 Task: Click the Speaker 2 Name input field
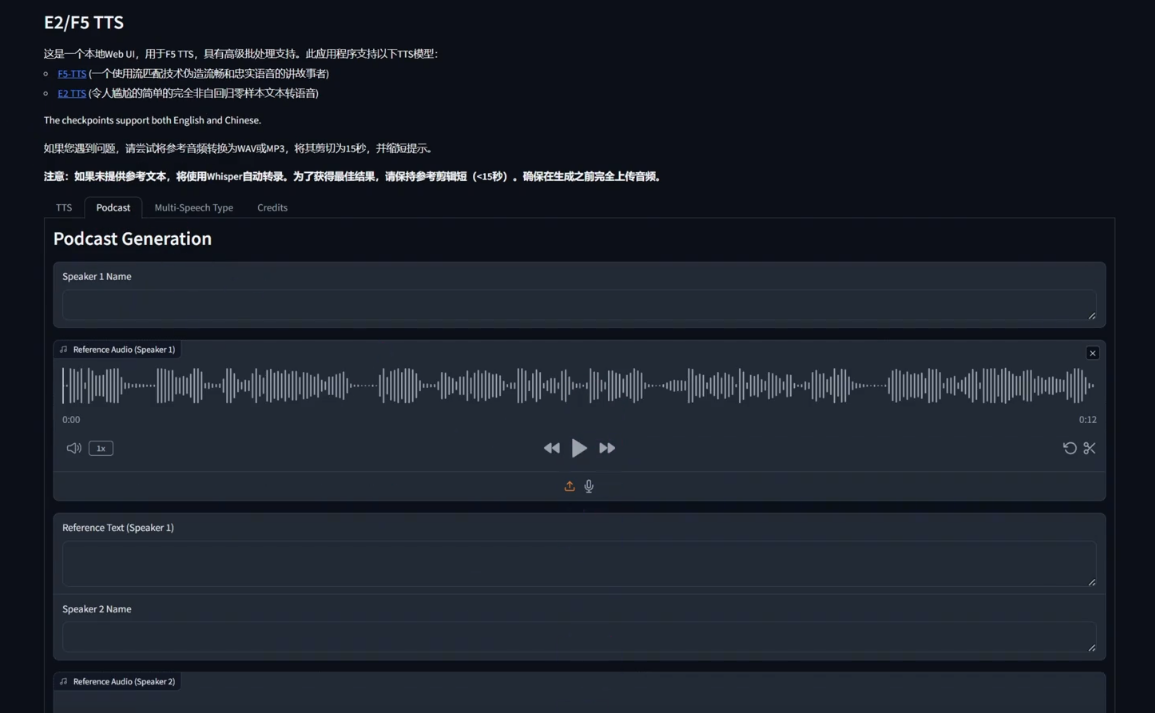point(578,637)
